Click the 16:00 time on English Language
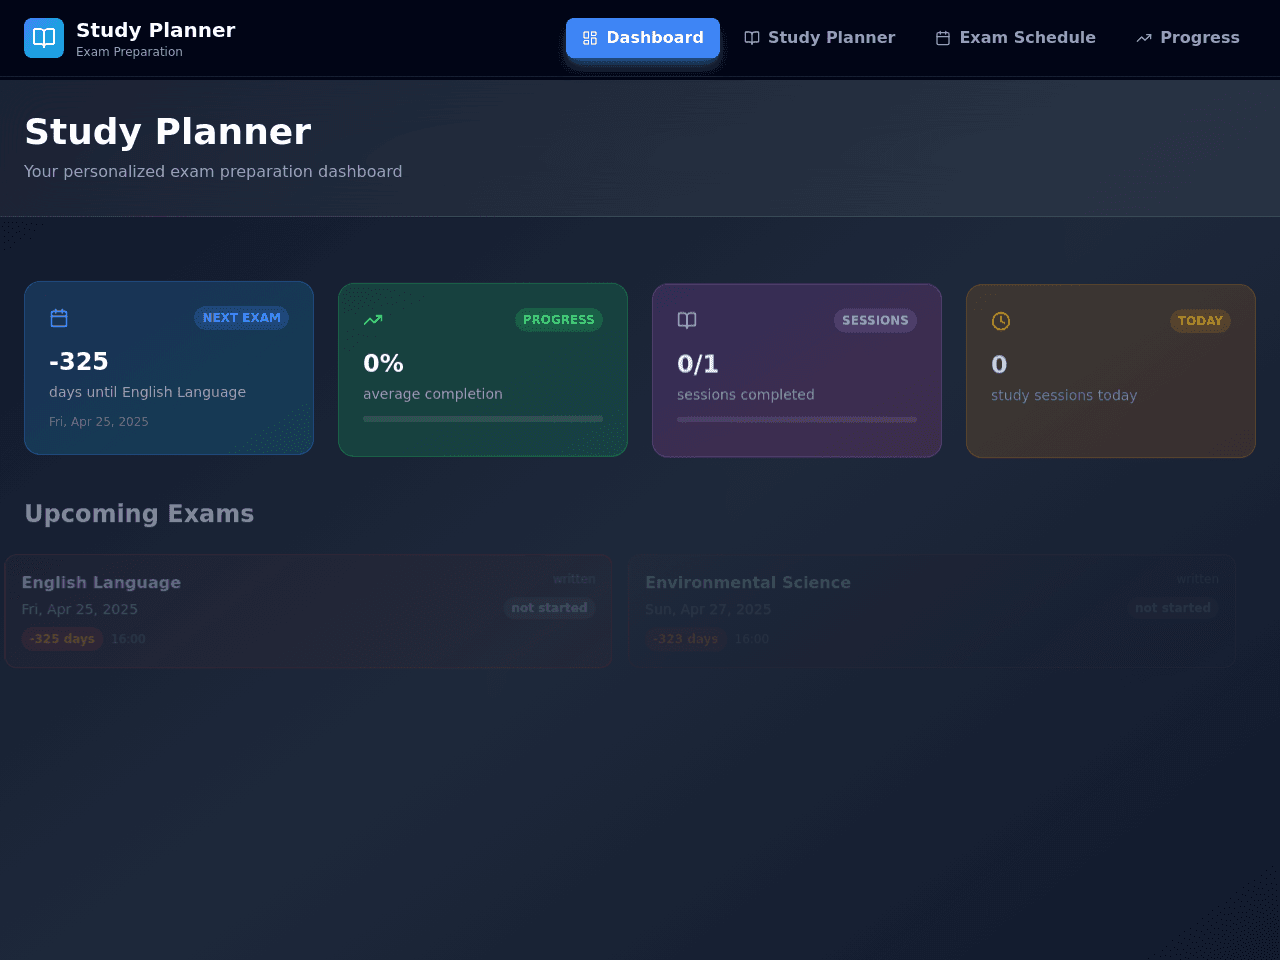The image size is (1280, 960). 128,639
